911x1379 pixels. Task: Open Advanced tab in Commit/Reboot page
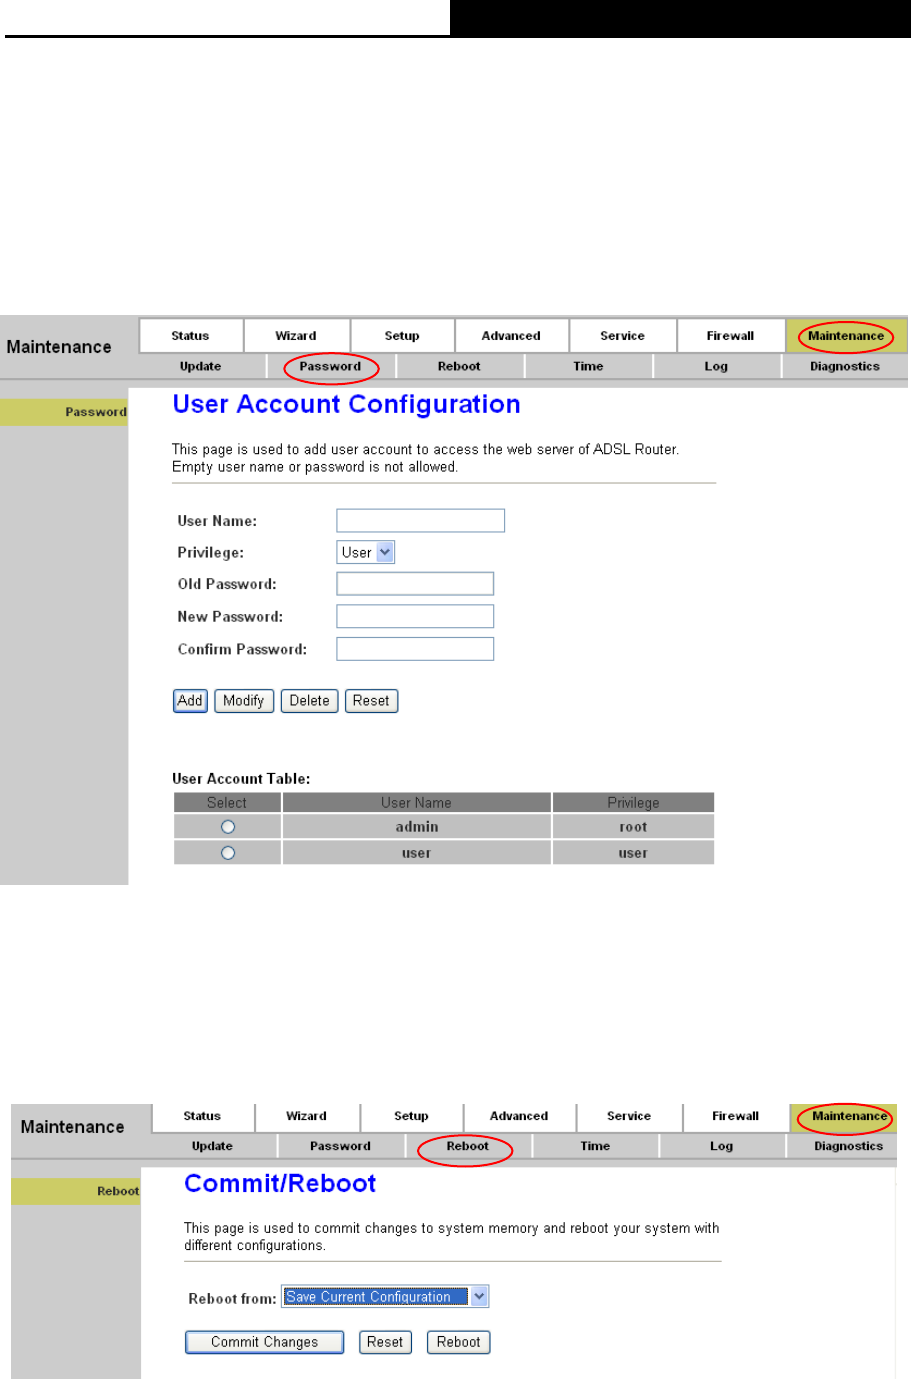pyautogui.click(x=519, y=1116)
